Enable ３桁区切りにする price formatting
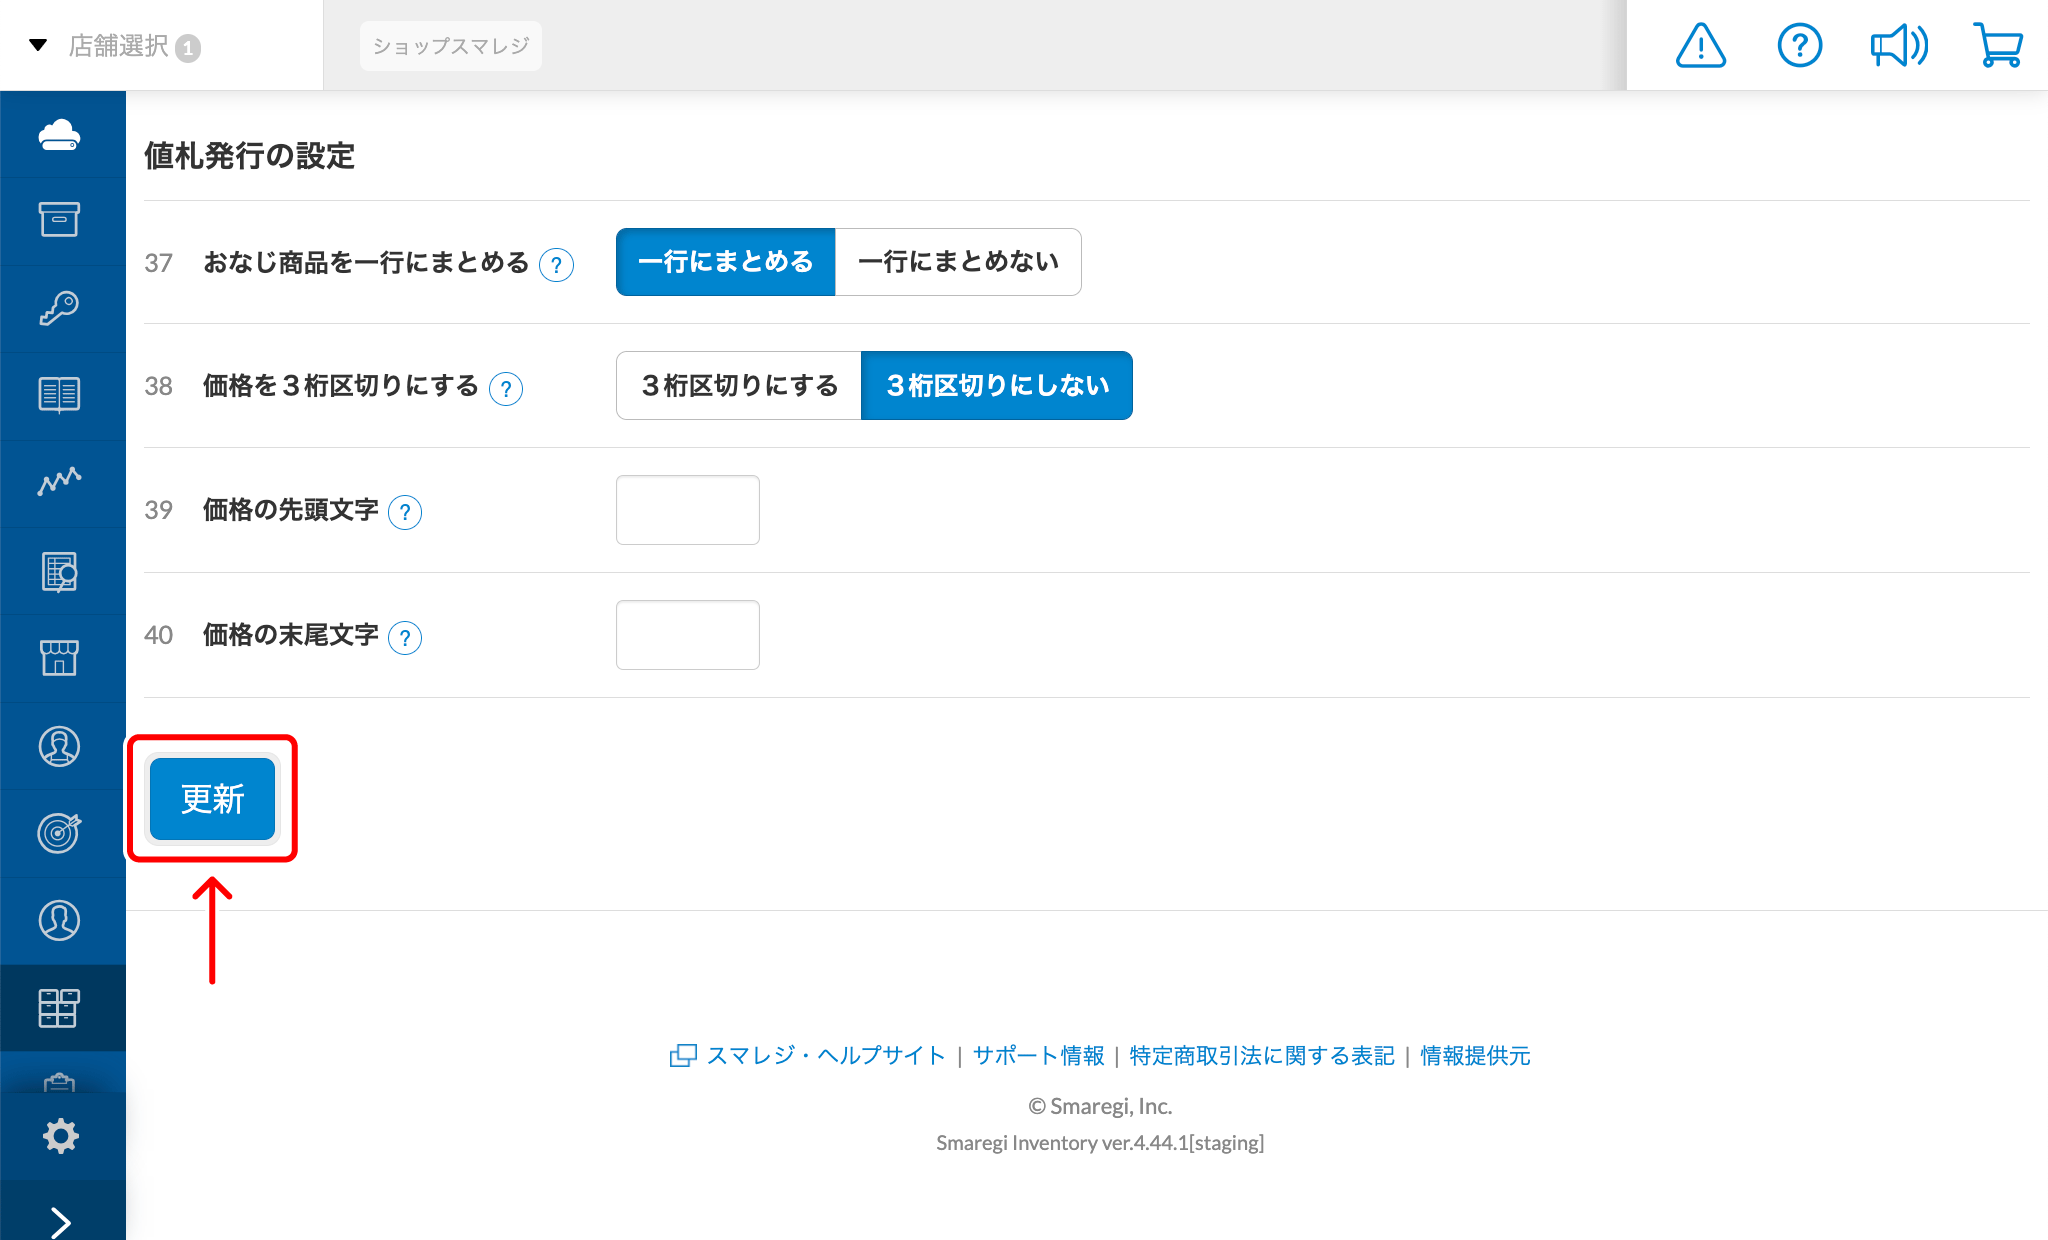 point(738,385)
